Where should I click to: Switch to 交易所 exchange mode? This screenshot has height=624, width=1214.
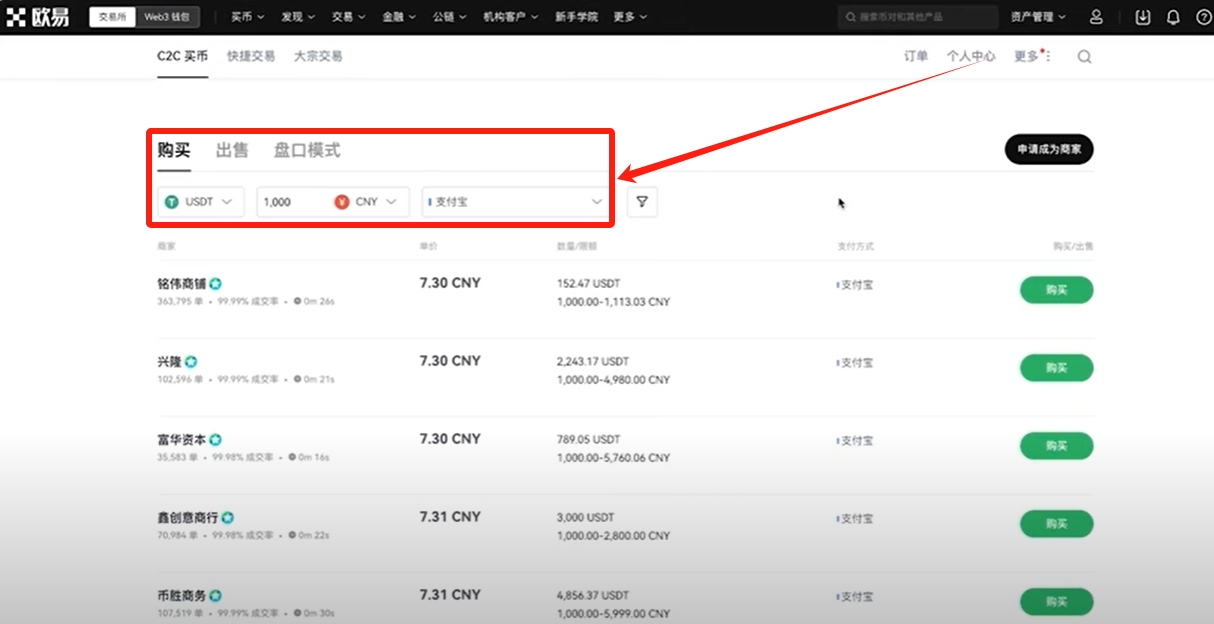(x=112, y=17)
